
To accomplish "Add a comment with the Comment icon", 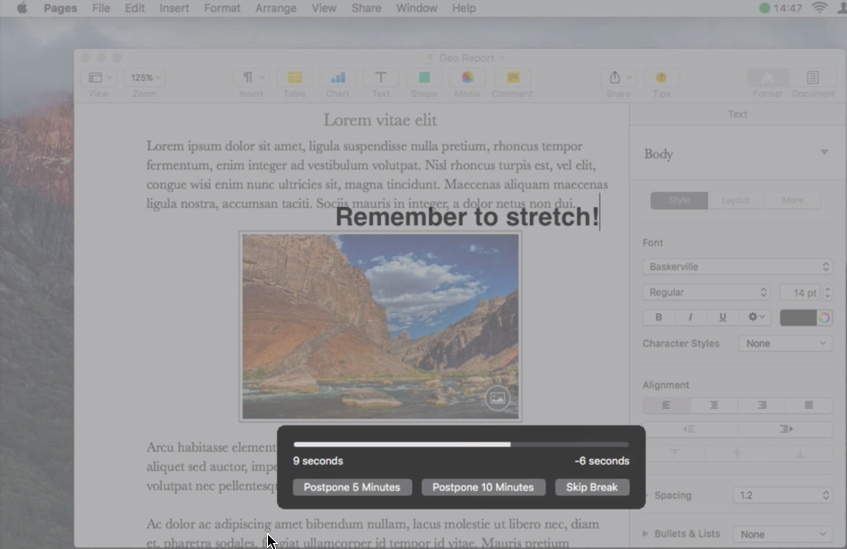I will click(512, 78).
